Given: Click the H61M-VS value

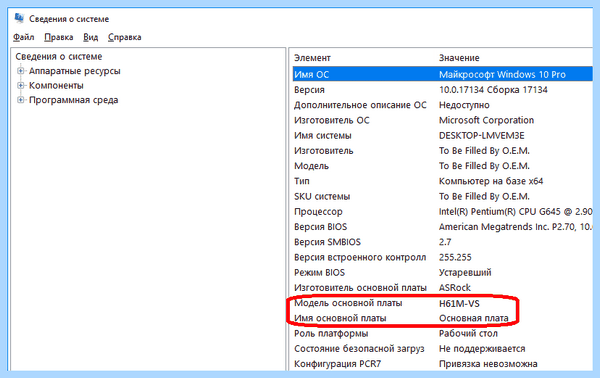Looking at the screenshot, I should pos(459,303).
